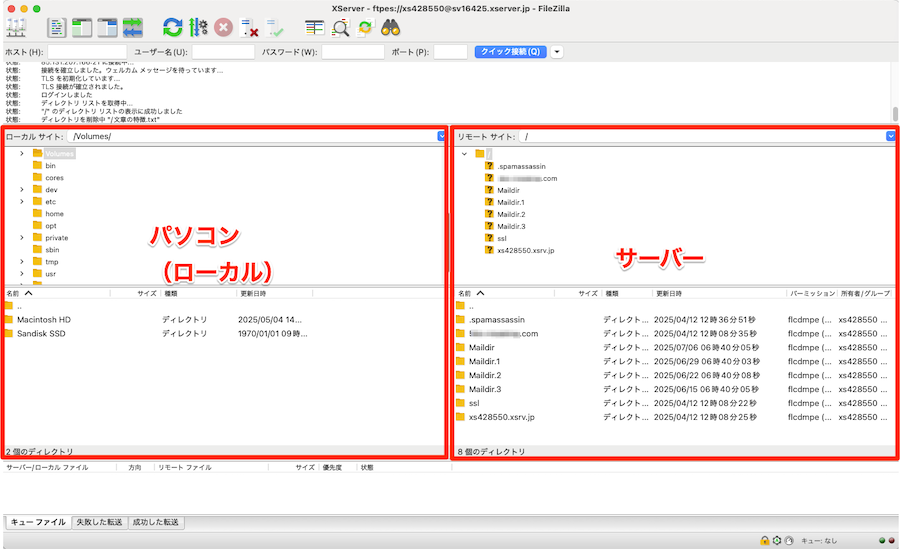Expand the usr folder in local tree
This screenshot has height=549, width=900.
tap(22, 274)
